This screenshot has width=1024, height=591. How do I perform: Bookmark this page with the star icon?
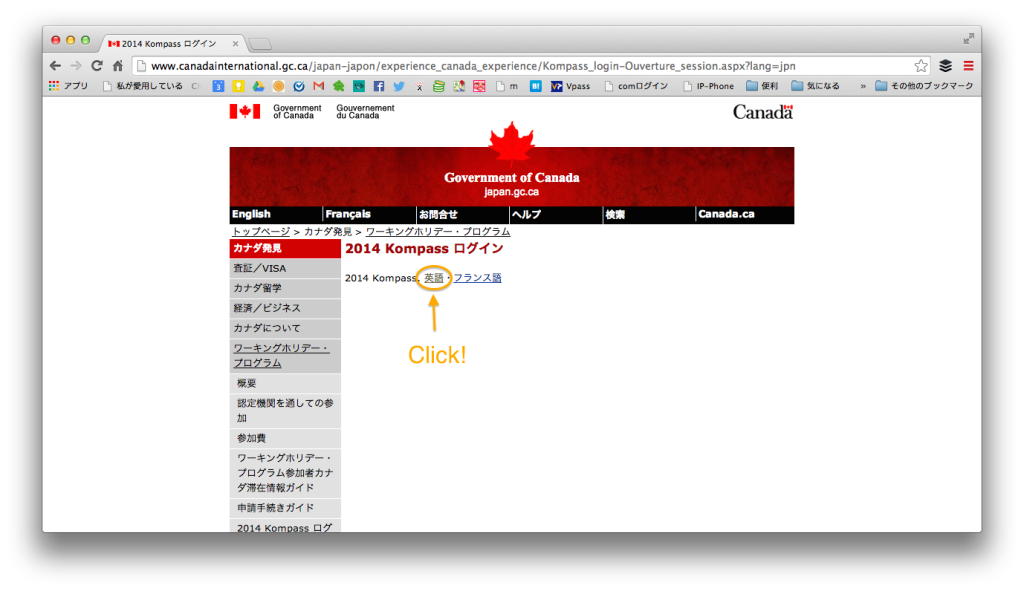pyautogui.click(x=921, y=66)
